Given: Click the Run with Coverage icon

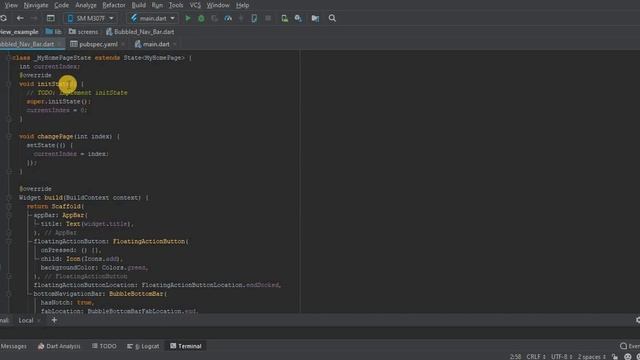Looking at the screenshot, I should [x=215, y=18].
